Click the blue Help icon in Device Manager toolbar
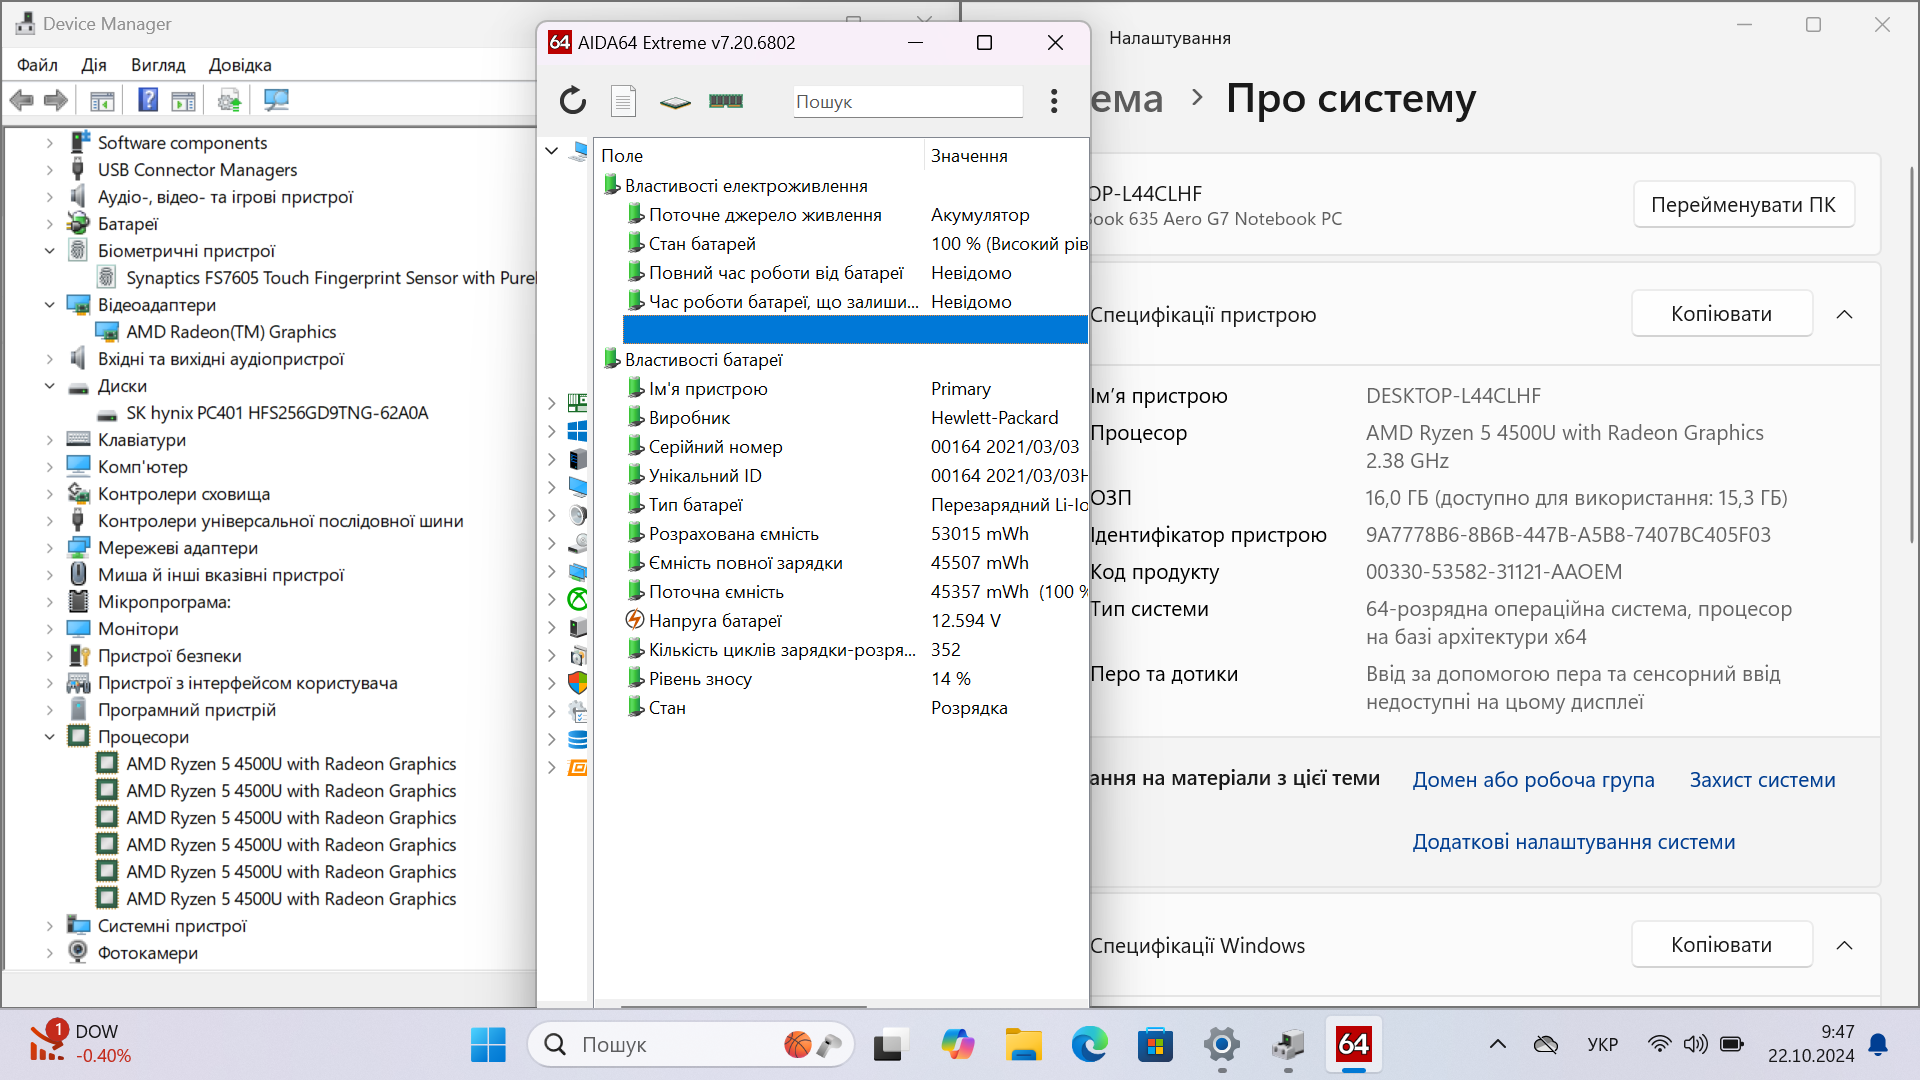The image size is (1920, 1080). 148,100
